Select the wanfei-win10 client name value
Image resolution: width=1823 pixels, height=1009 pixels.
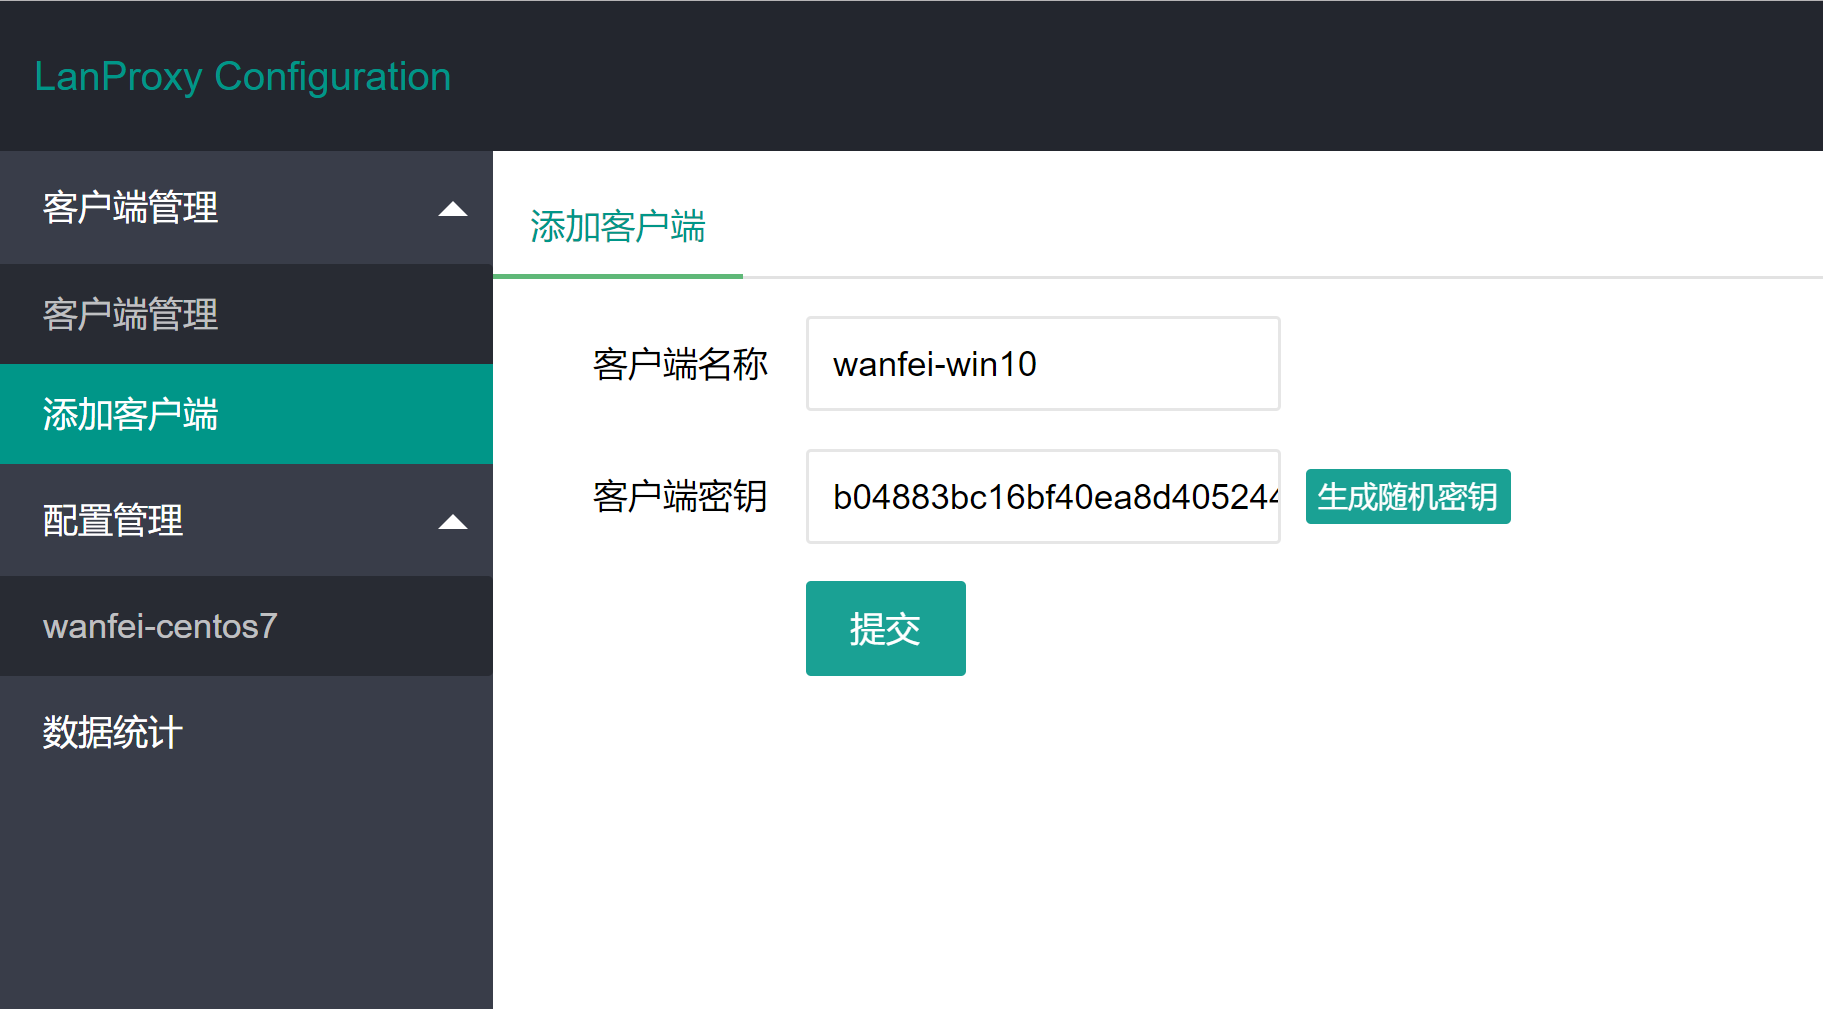coord(934,363)
